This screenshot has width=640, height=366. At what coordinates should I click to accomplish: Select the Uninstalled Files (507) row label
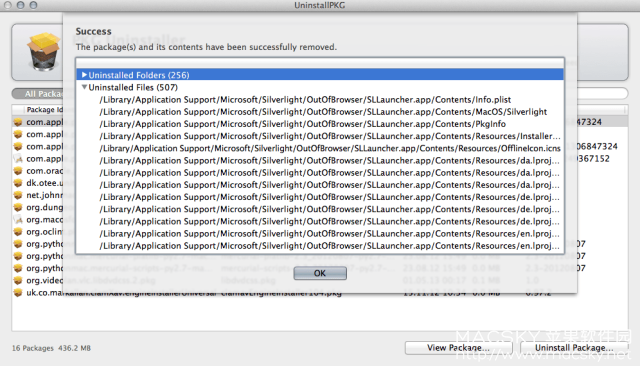133,87
